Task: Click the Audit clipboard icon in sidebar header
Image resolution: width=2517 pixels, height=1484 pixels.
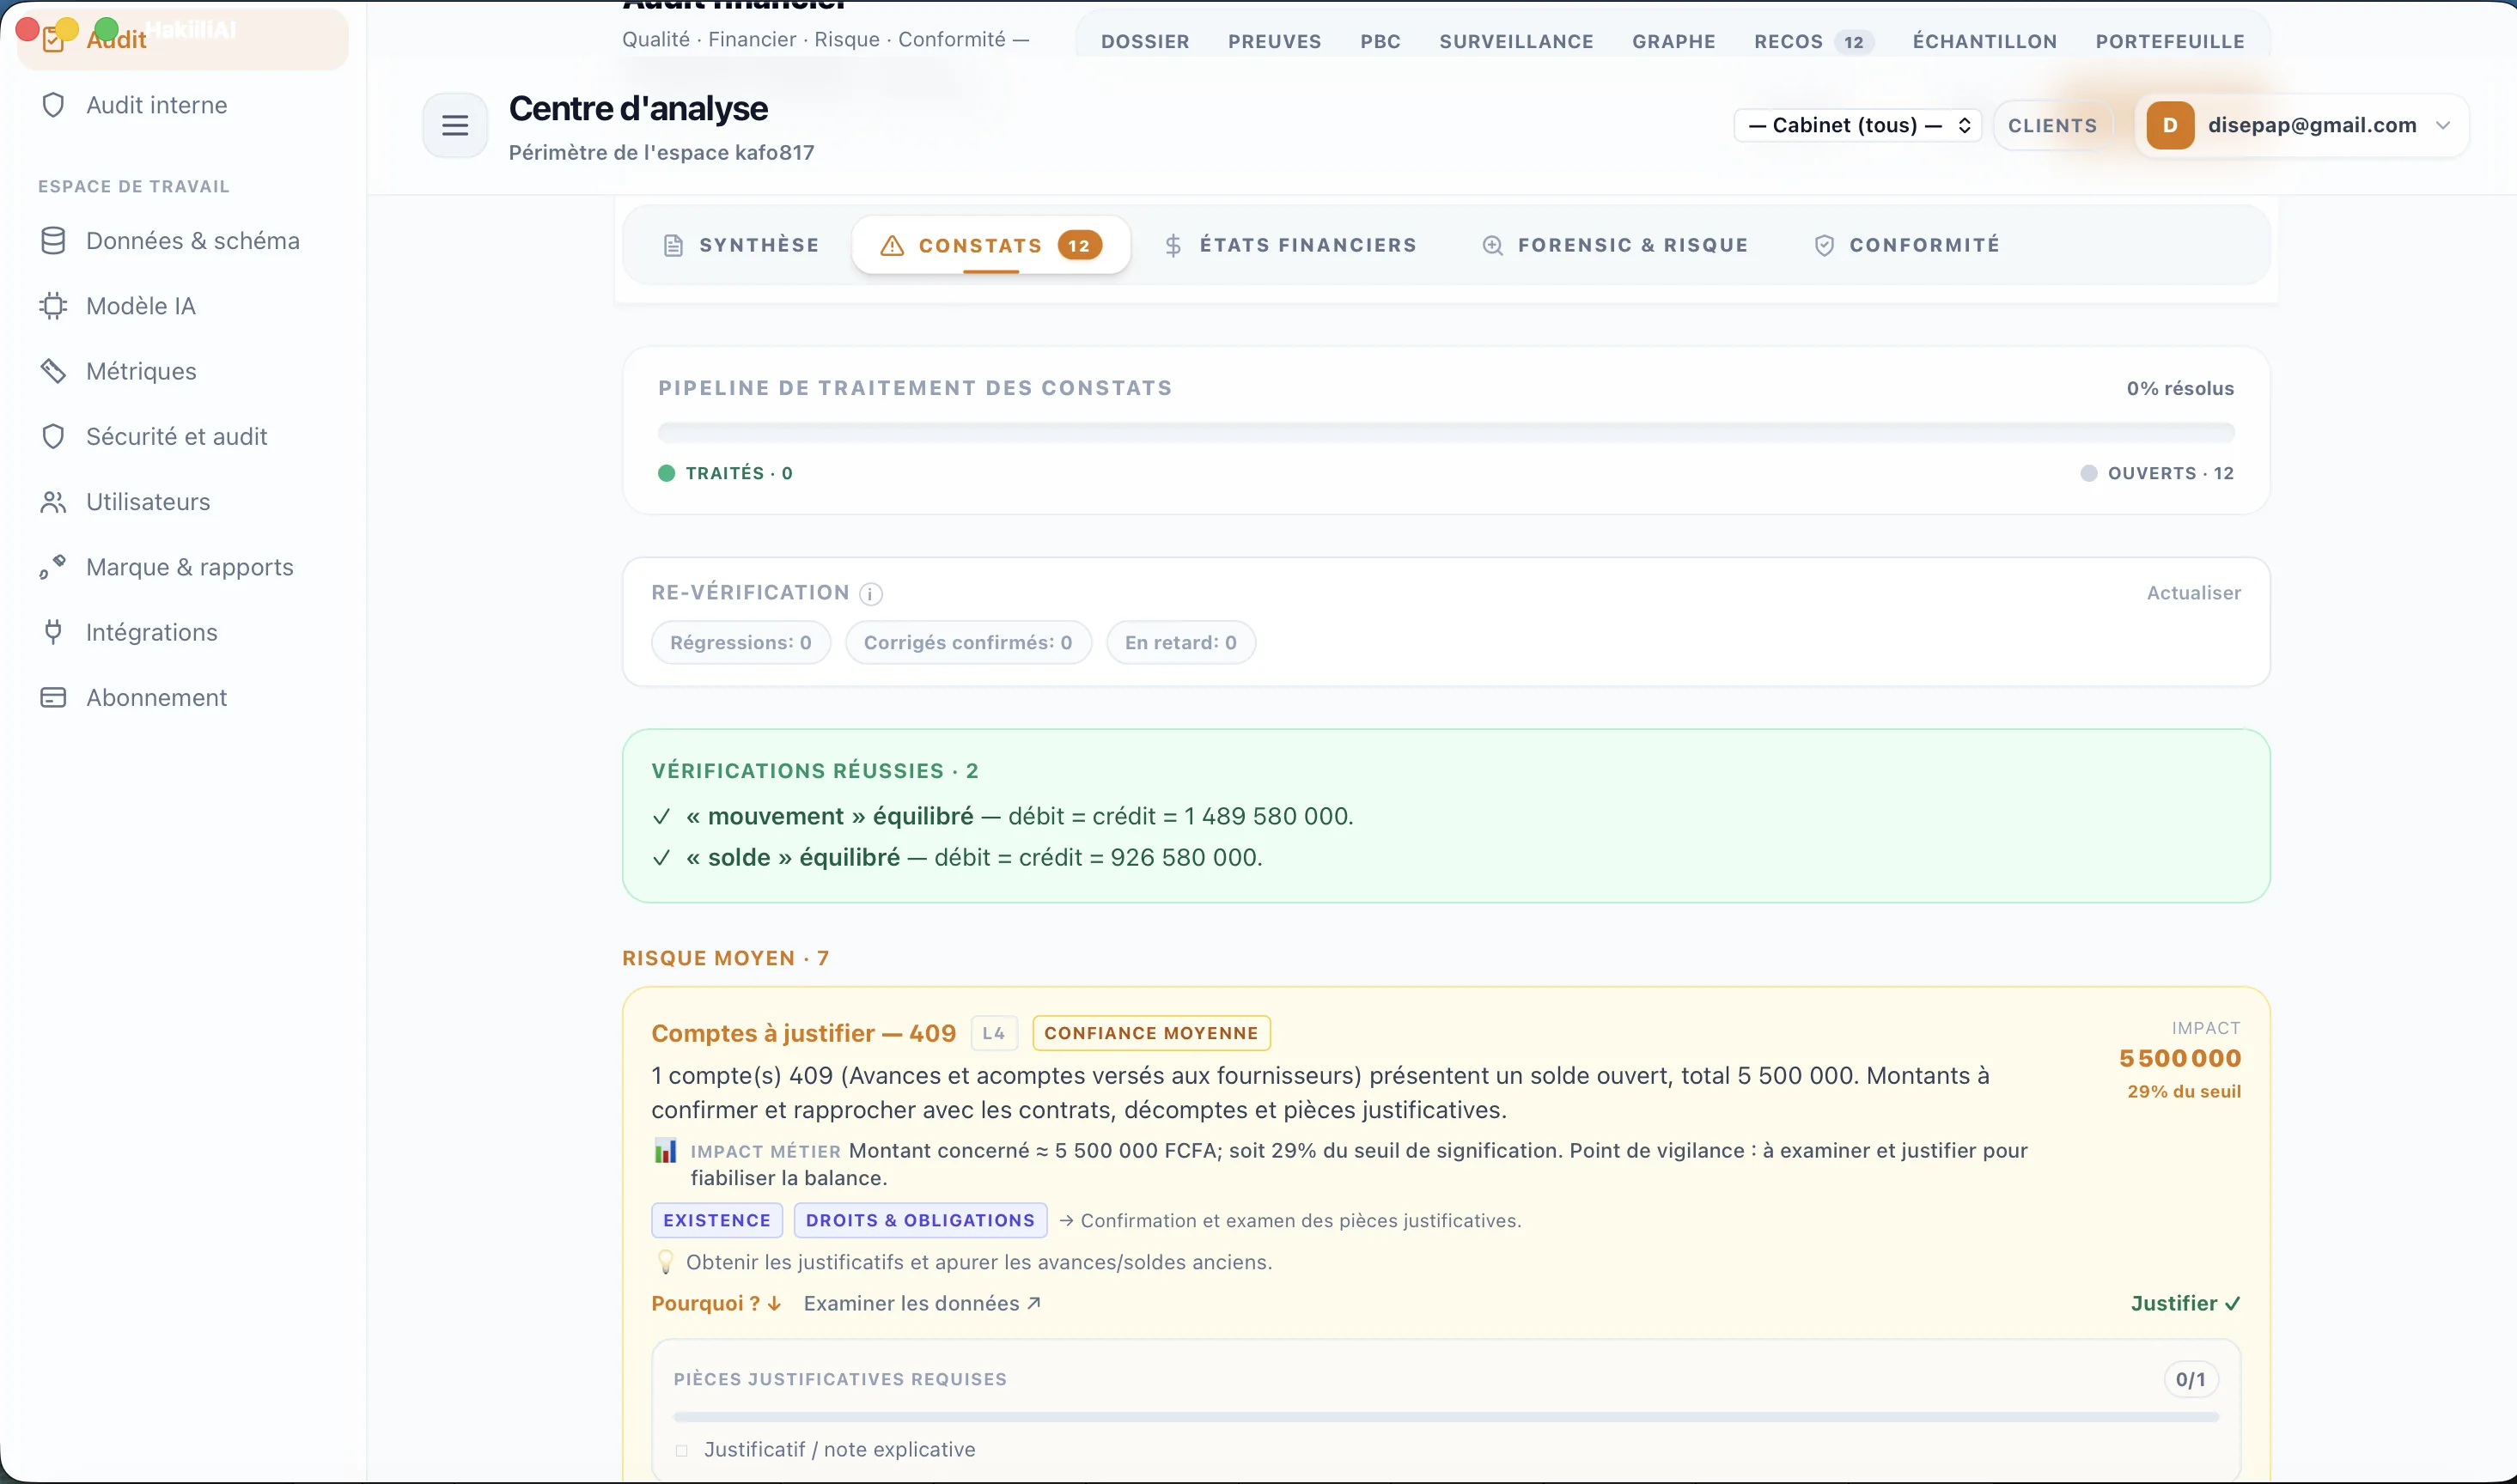Action: (54, 41)
